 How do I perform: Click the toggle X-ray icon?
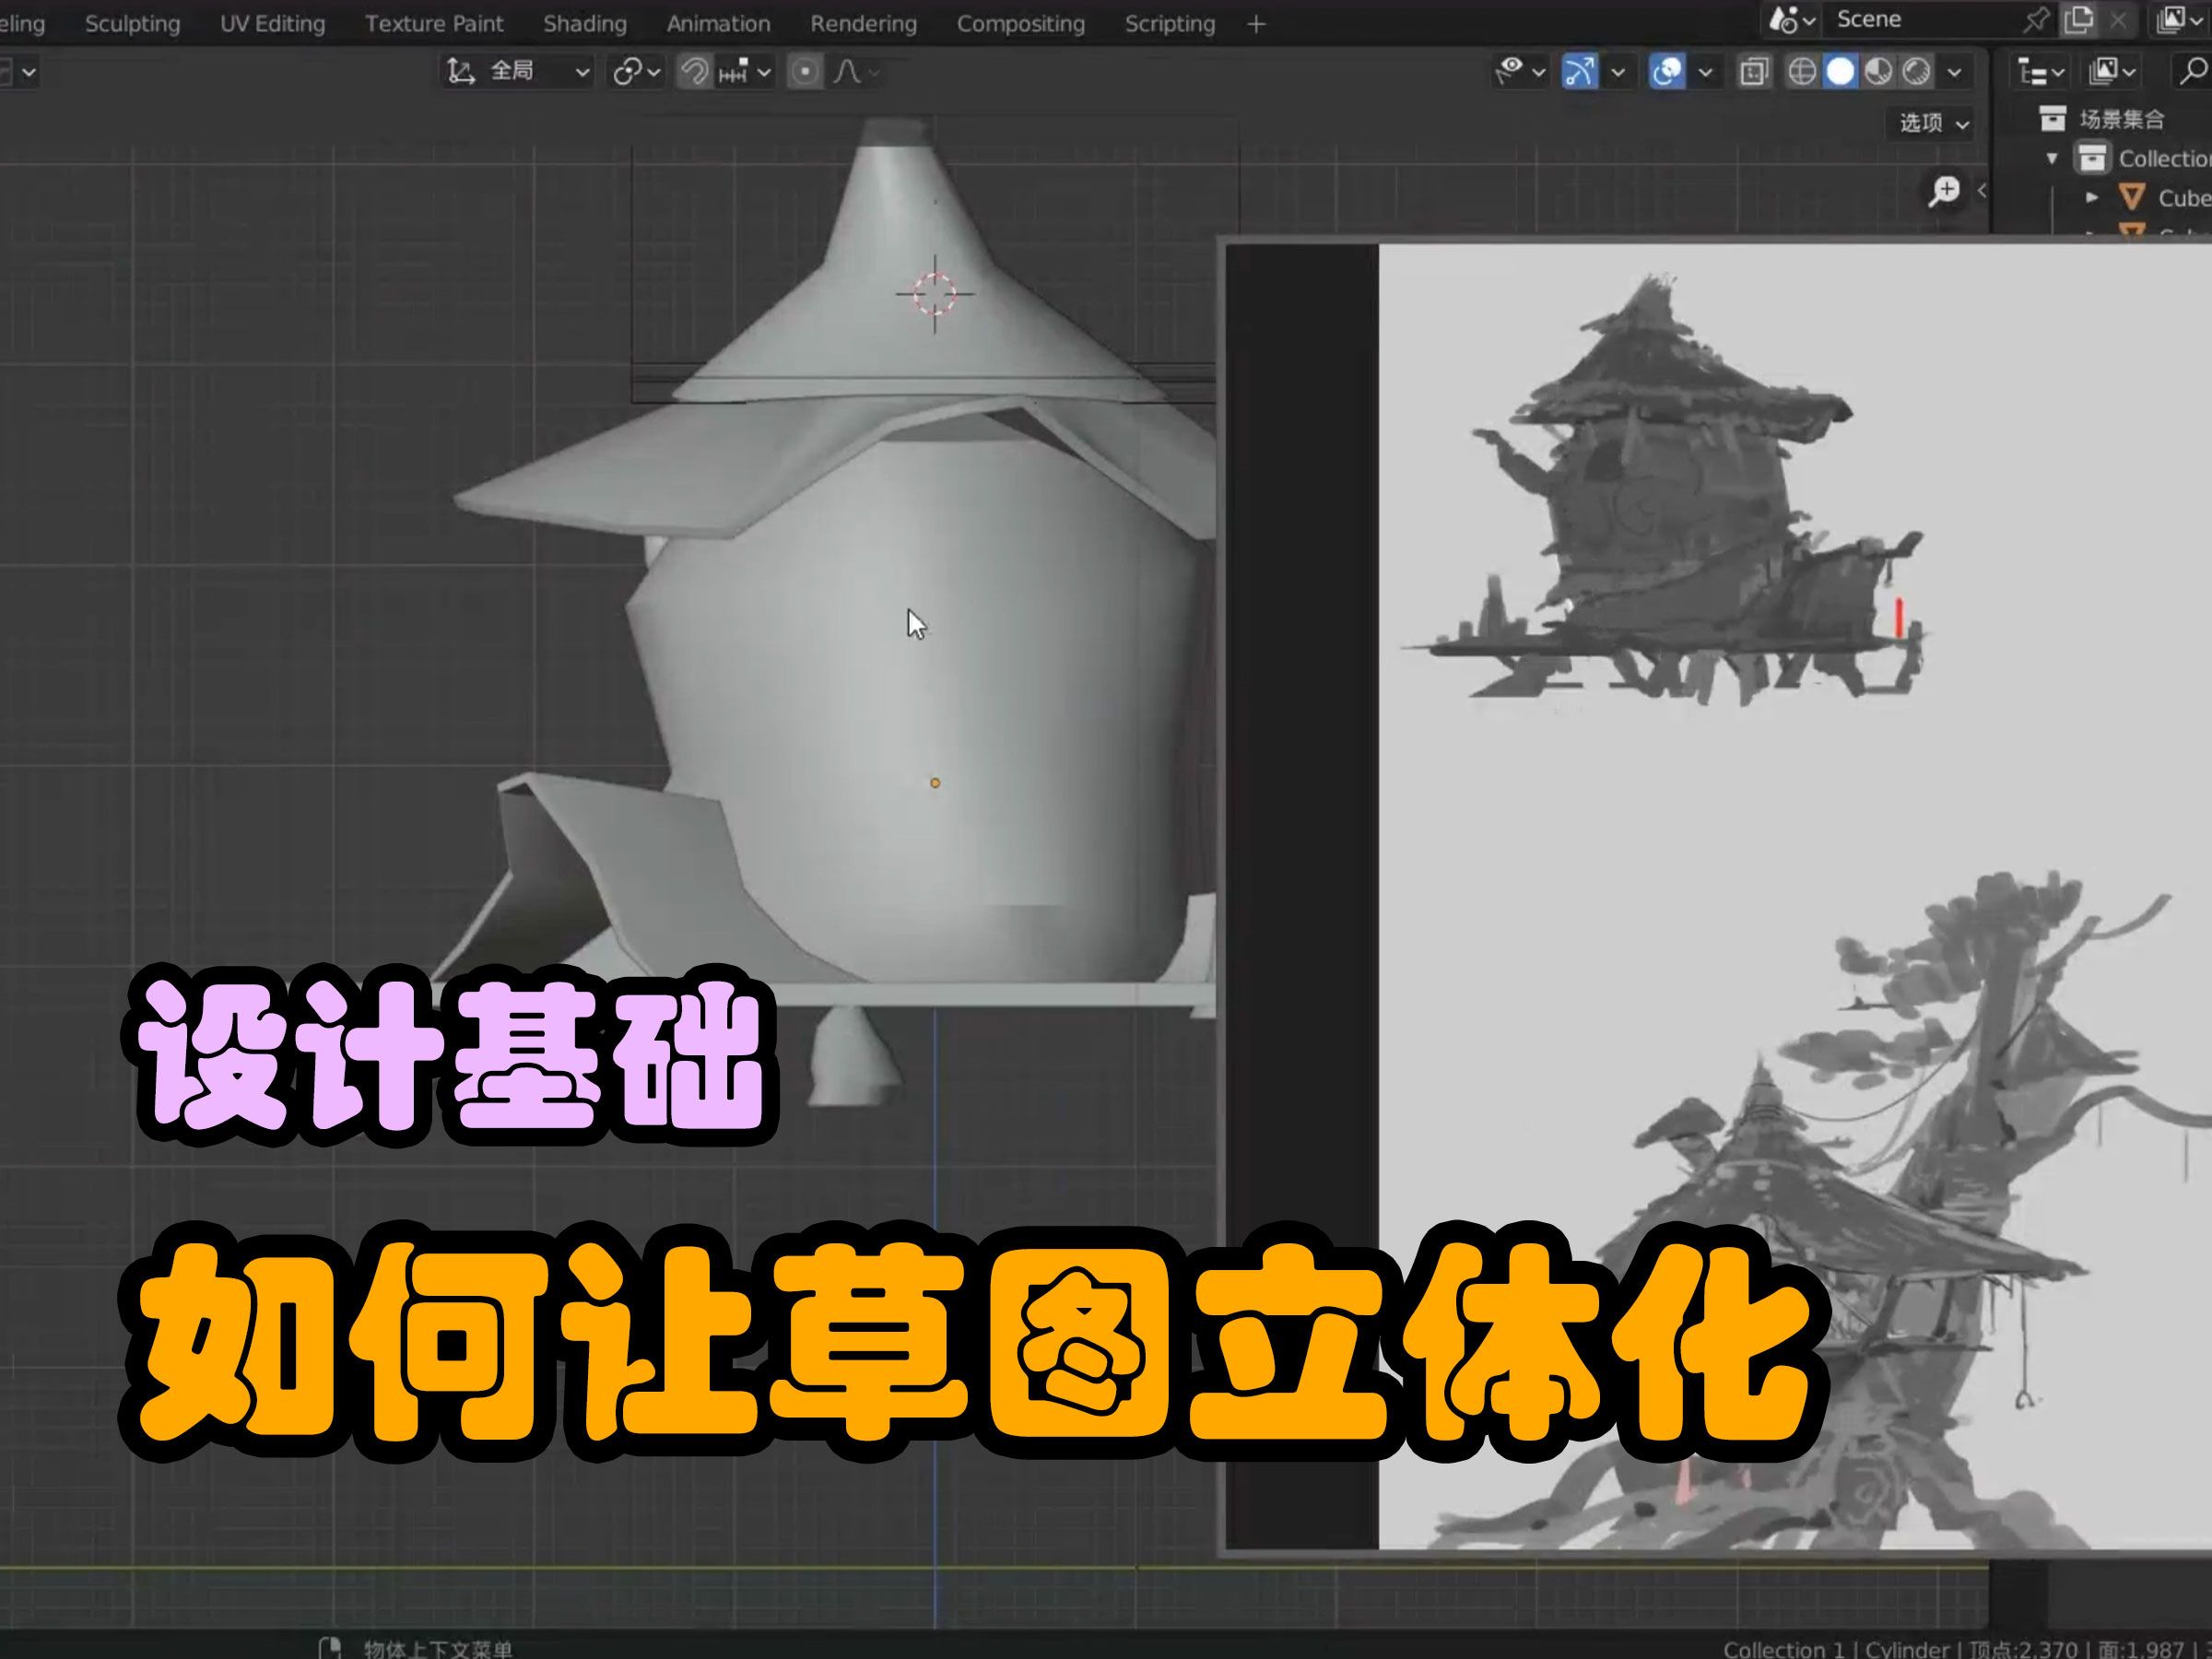click(1754, 71)
